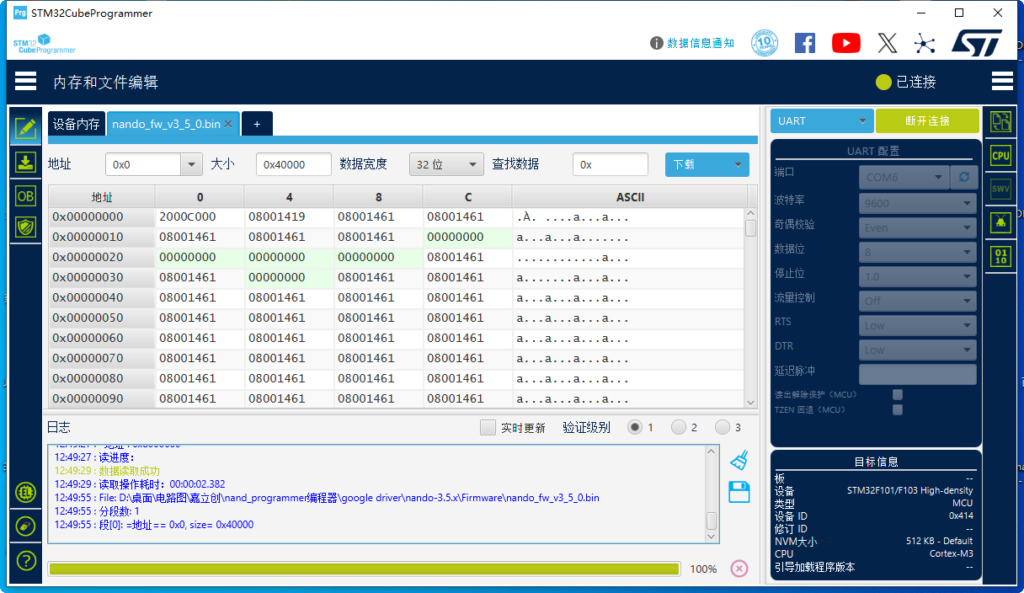This screenshot has height=593, width=1024.
Task: Select verification level 2 radio button
Action: tap(679, 427)
